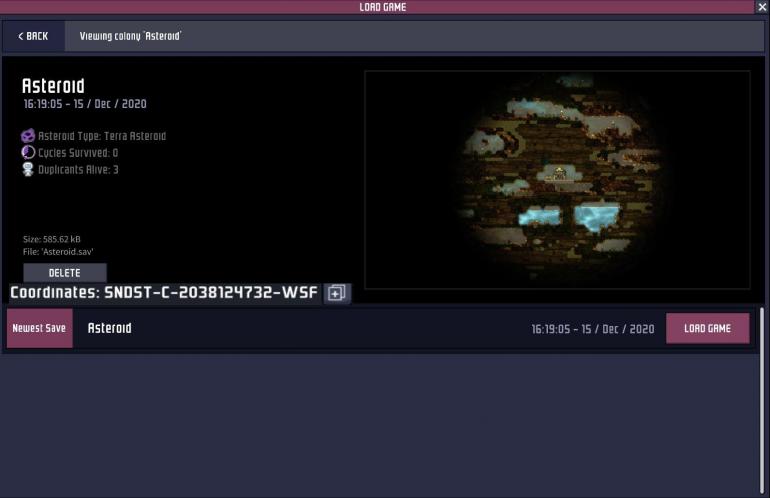Click the large Asteroid colony title
The width and height of the screenshot is (770, 498).
pos(53,86)
